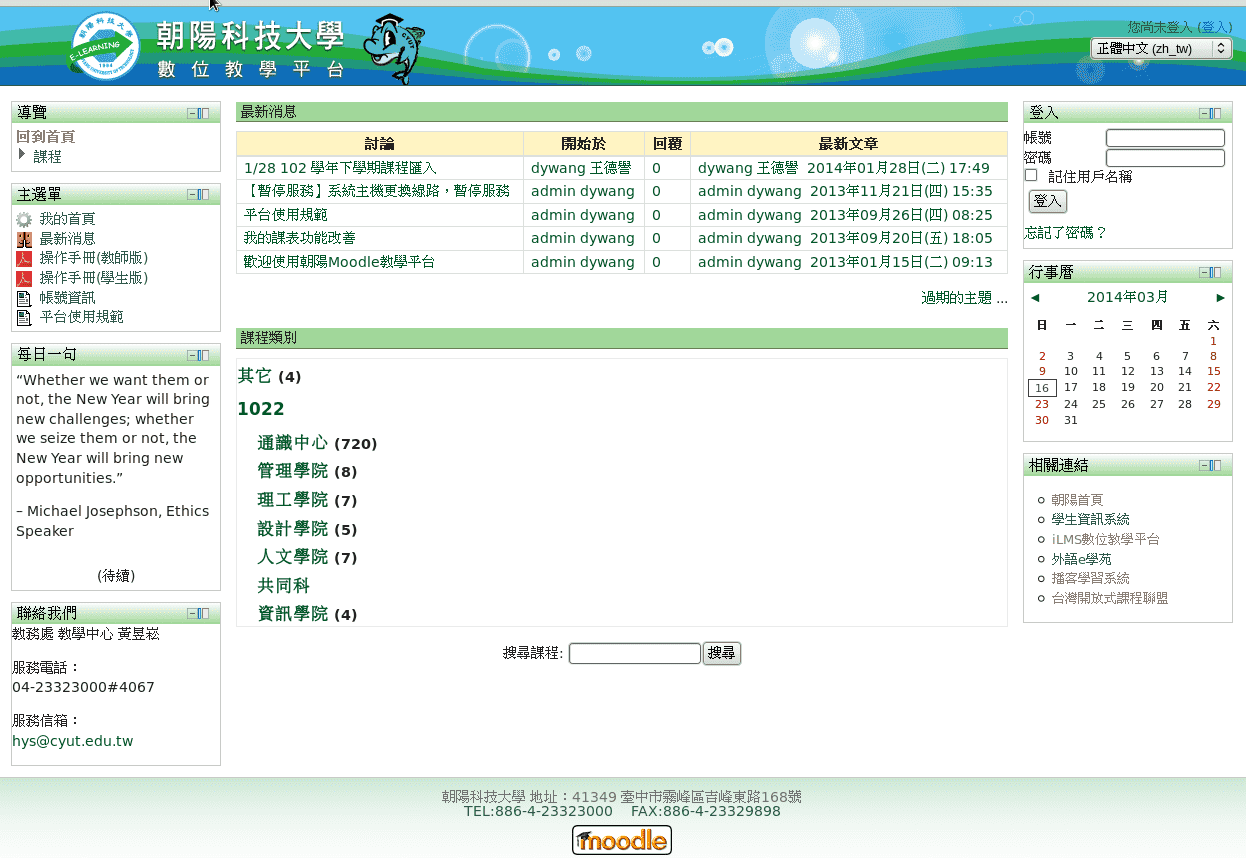Hide the 每日一句 block via its minus icon
The width and height of the screenshot is (1246, 864).
(x=192, y=355)
